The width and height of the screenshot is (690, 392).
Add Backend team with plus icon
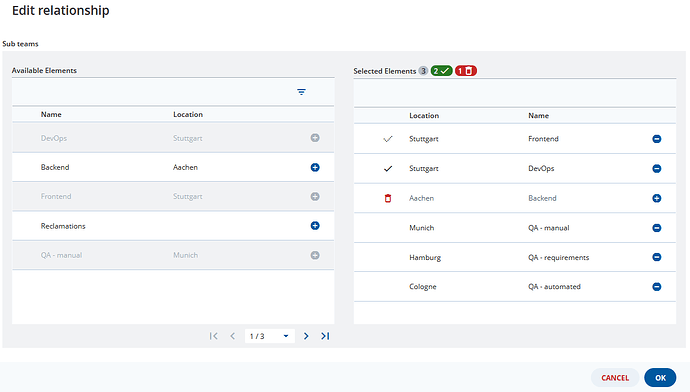315,167
